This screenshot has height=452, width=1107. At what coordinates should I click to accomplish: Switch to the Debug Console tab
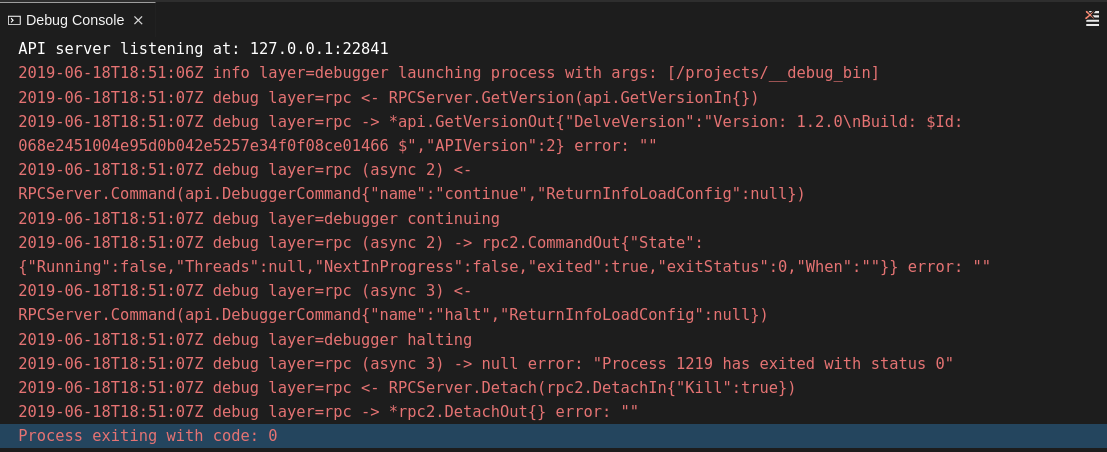(x=75, y=20)
